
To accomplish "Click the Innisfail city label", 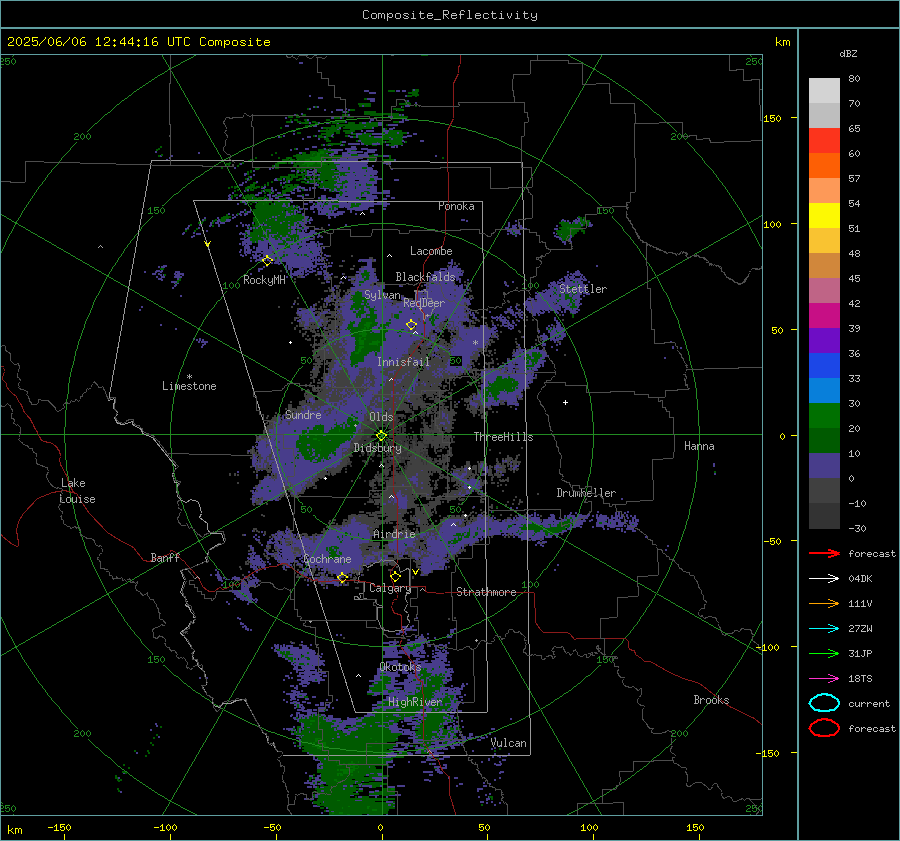I will [x=403, y=362].
